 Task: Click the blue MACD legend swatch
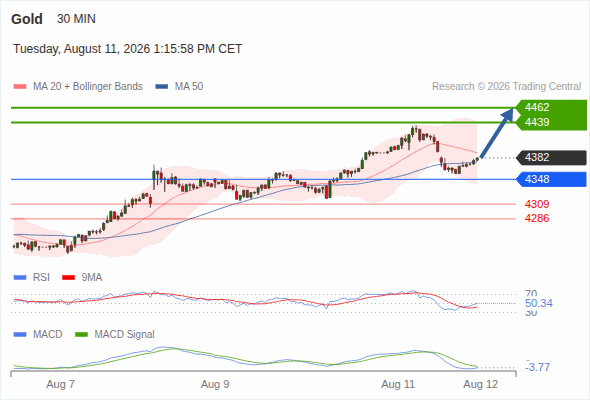(20, 335)
